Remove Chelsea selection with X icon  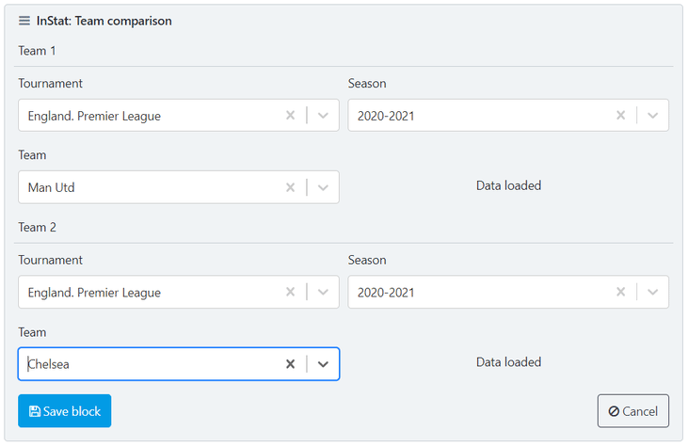(290, 364)
